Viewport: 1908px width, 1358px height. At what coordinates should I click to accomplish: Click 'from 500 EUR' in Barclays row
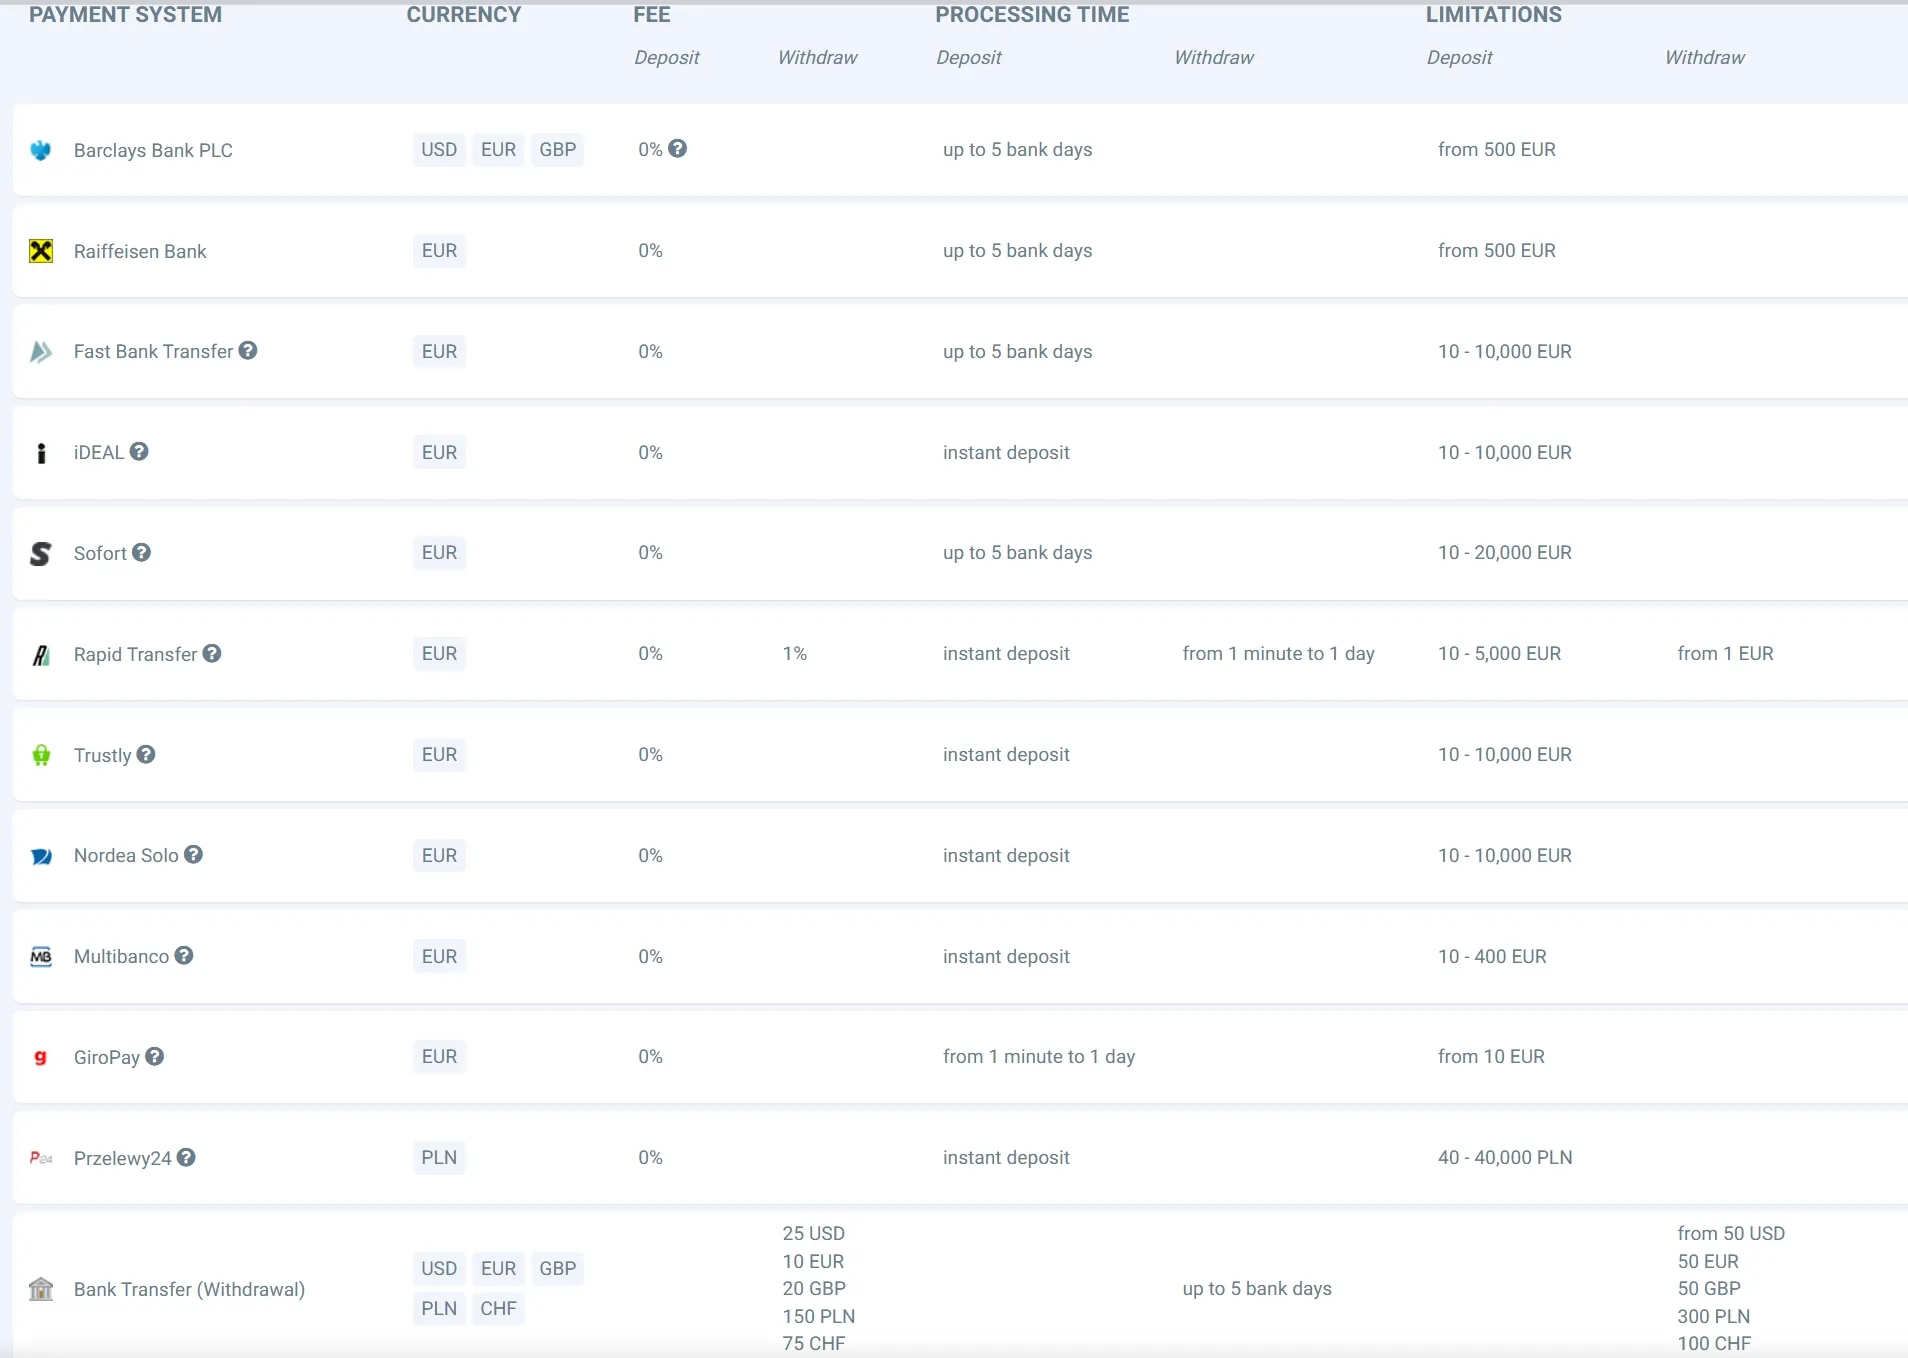coord(1497,150)
